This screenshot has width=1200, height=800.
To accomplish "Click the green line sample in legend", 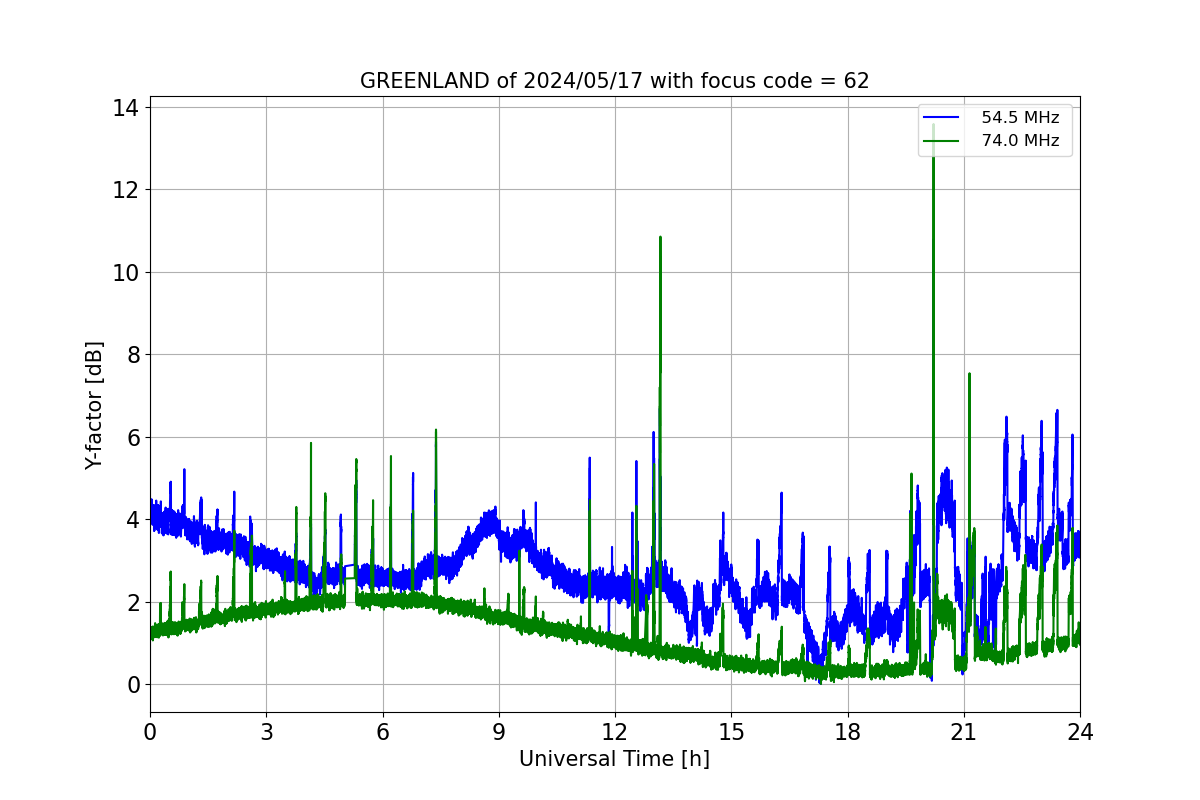I will pyautogui.click(x=941, y=141).
